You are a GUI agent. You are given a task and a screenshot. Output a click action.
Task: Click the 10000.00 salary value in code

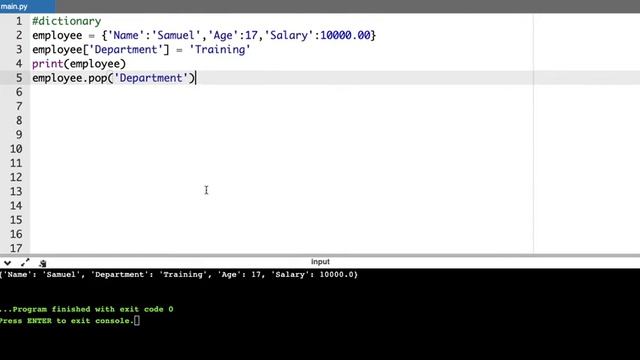pos(345,36)
